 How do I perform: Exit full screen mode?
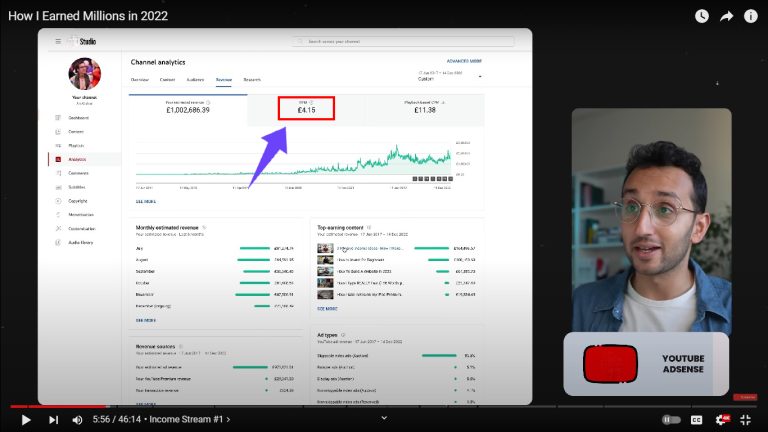(745, 420)
